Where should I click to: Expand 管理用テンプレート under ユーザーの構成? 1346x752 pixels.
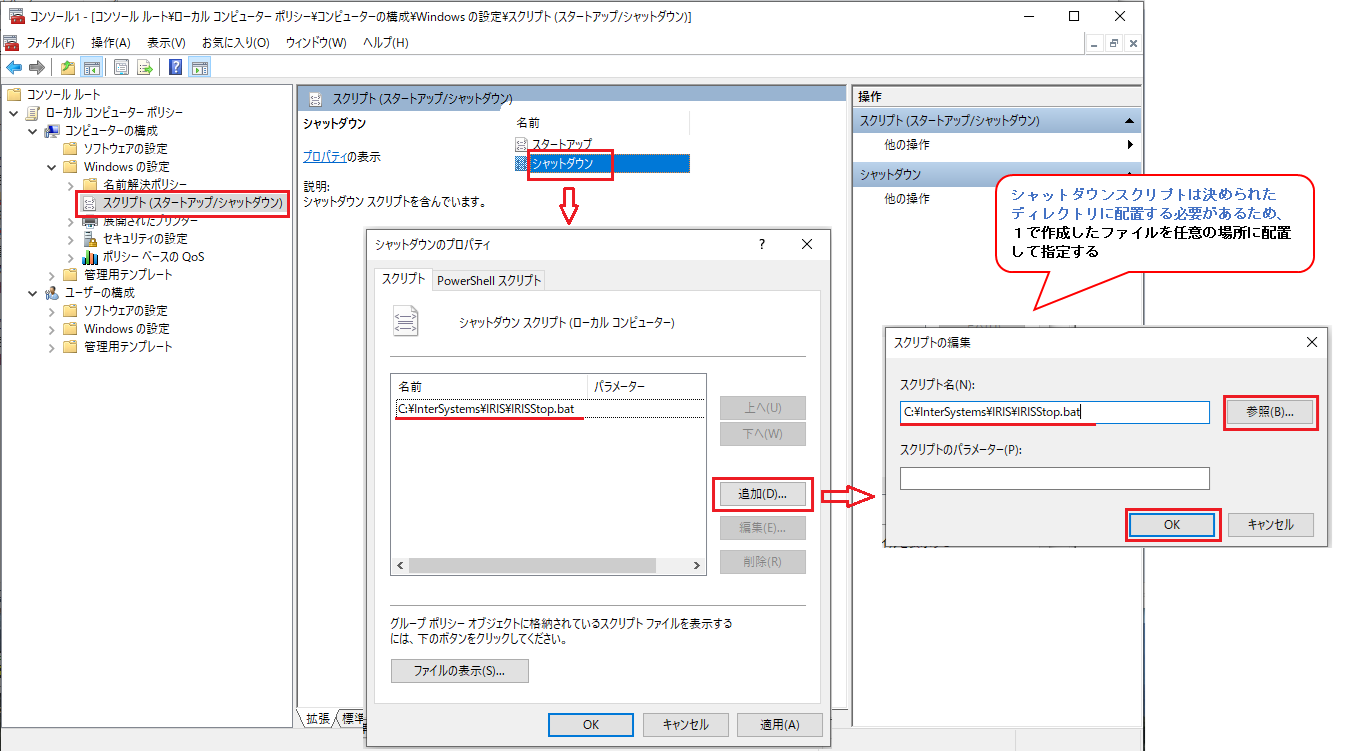(x=52, y=347)
